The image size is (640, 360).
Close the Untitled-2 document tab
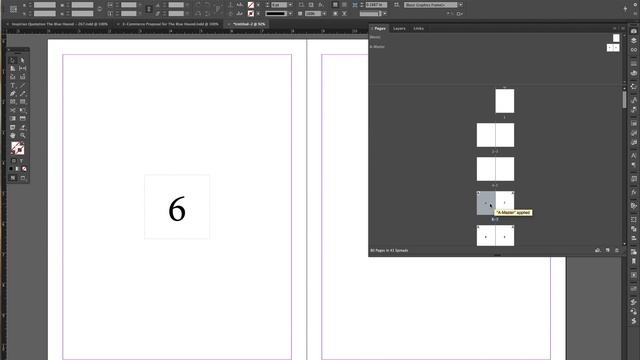(229, 24)
